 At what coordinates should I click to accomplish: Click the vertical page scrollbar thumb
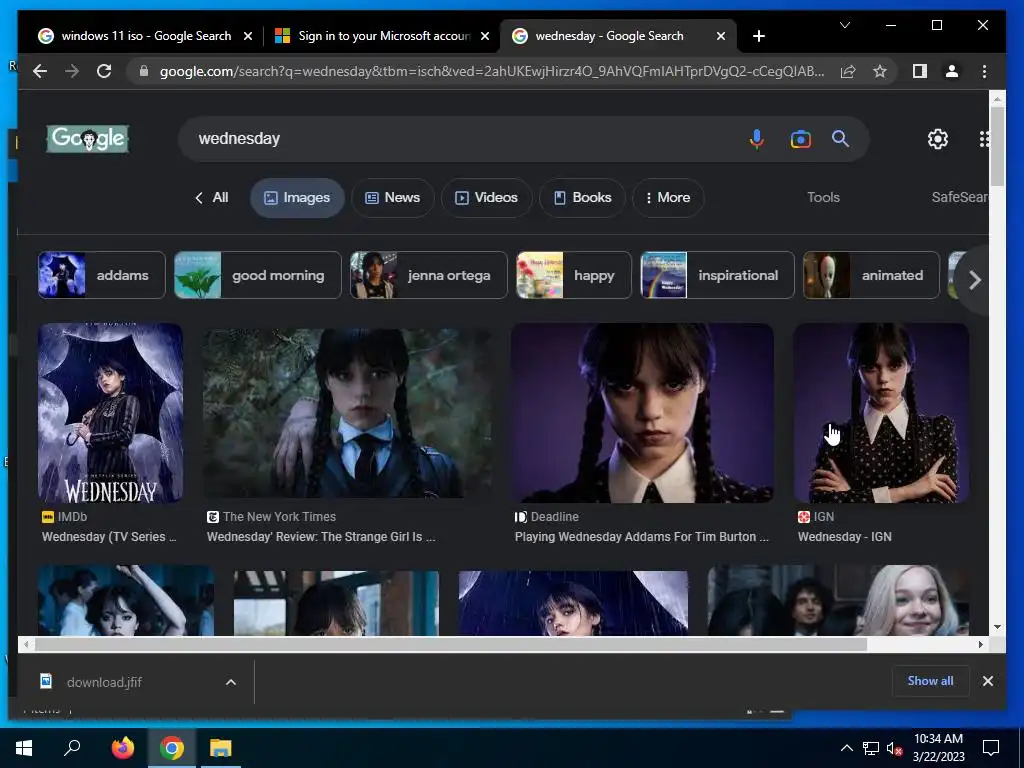(997, 146)
